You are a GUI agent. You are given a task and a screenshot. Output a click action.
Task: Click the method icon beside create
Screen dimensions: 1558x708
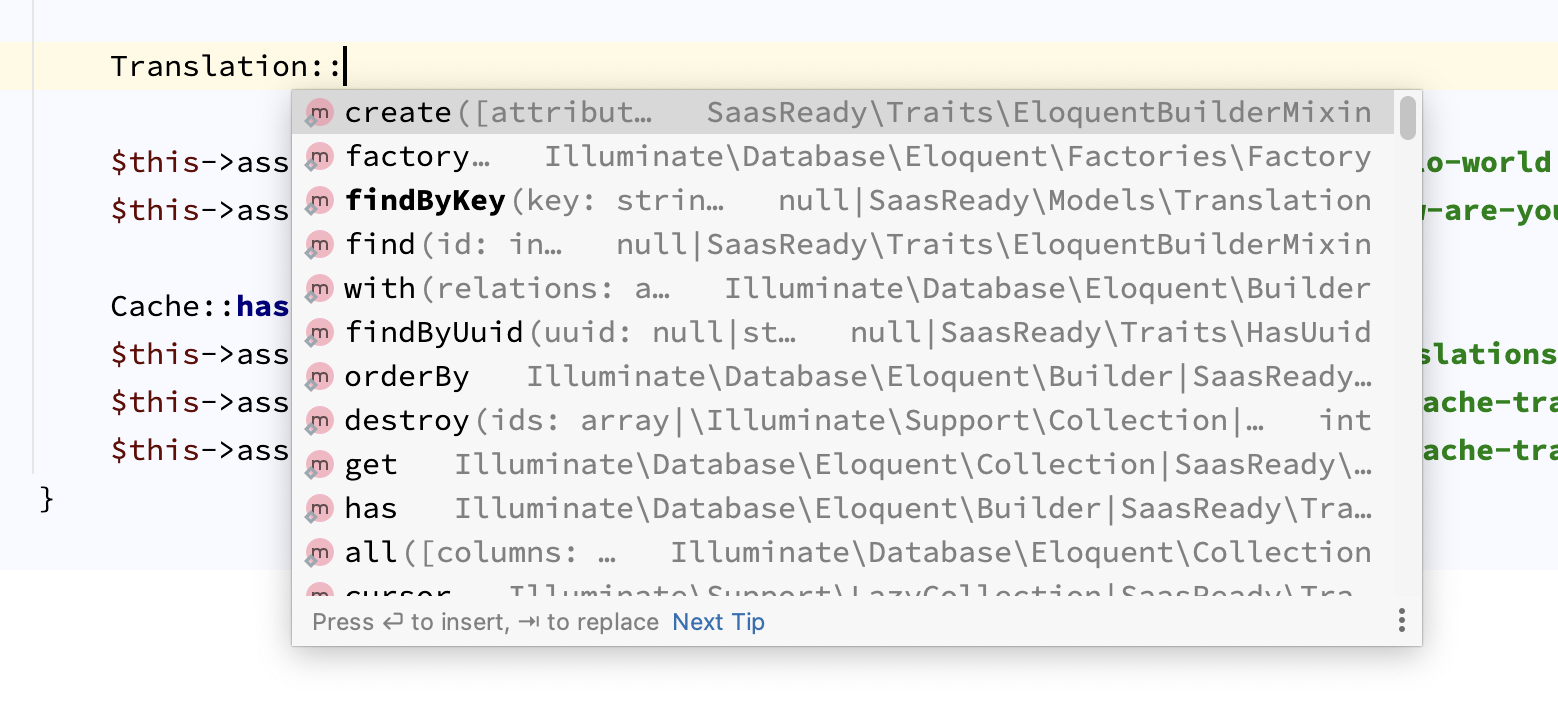coord(319,113)
